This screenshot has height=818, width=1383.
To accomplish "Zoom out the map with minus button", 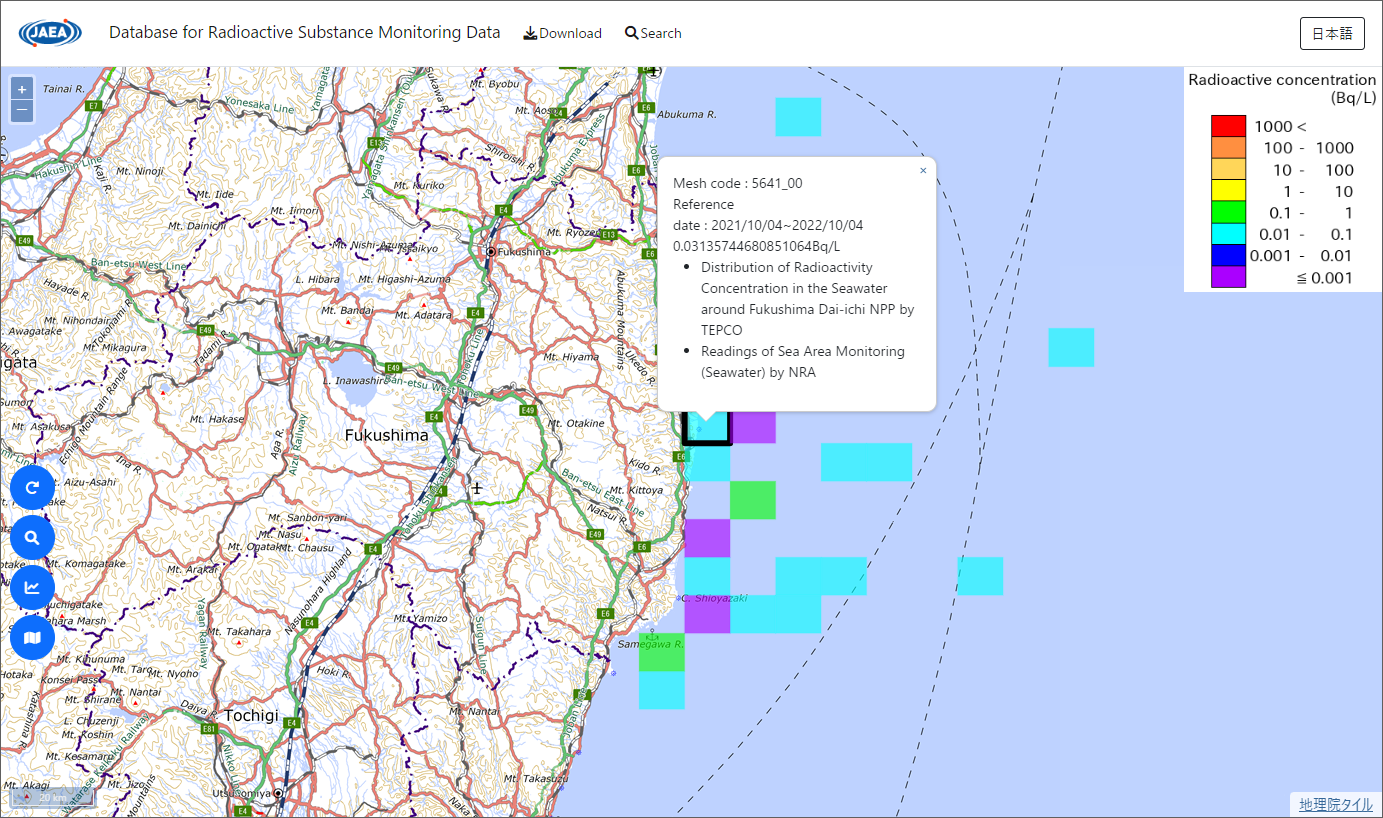I will tap(22, 110).
